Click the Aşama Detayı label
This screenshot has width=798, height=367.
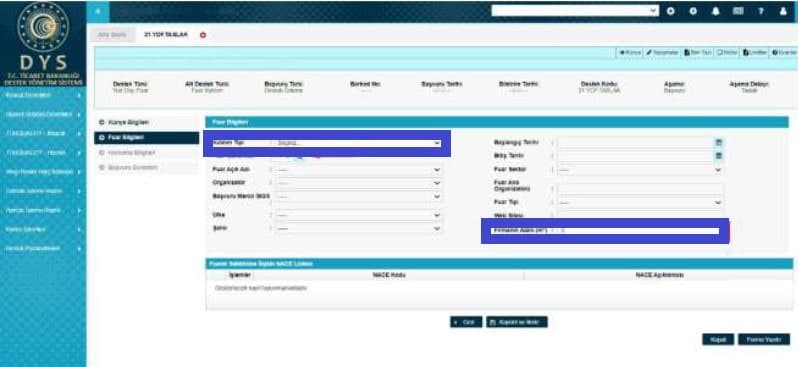(749, 84)
